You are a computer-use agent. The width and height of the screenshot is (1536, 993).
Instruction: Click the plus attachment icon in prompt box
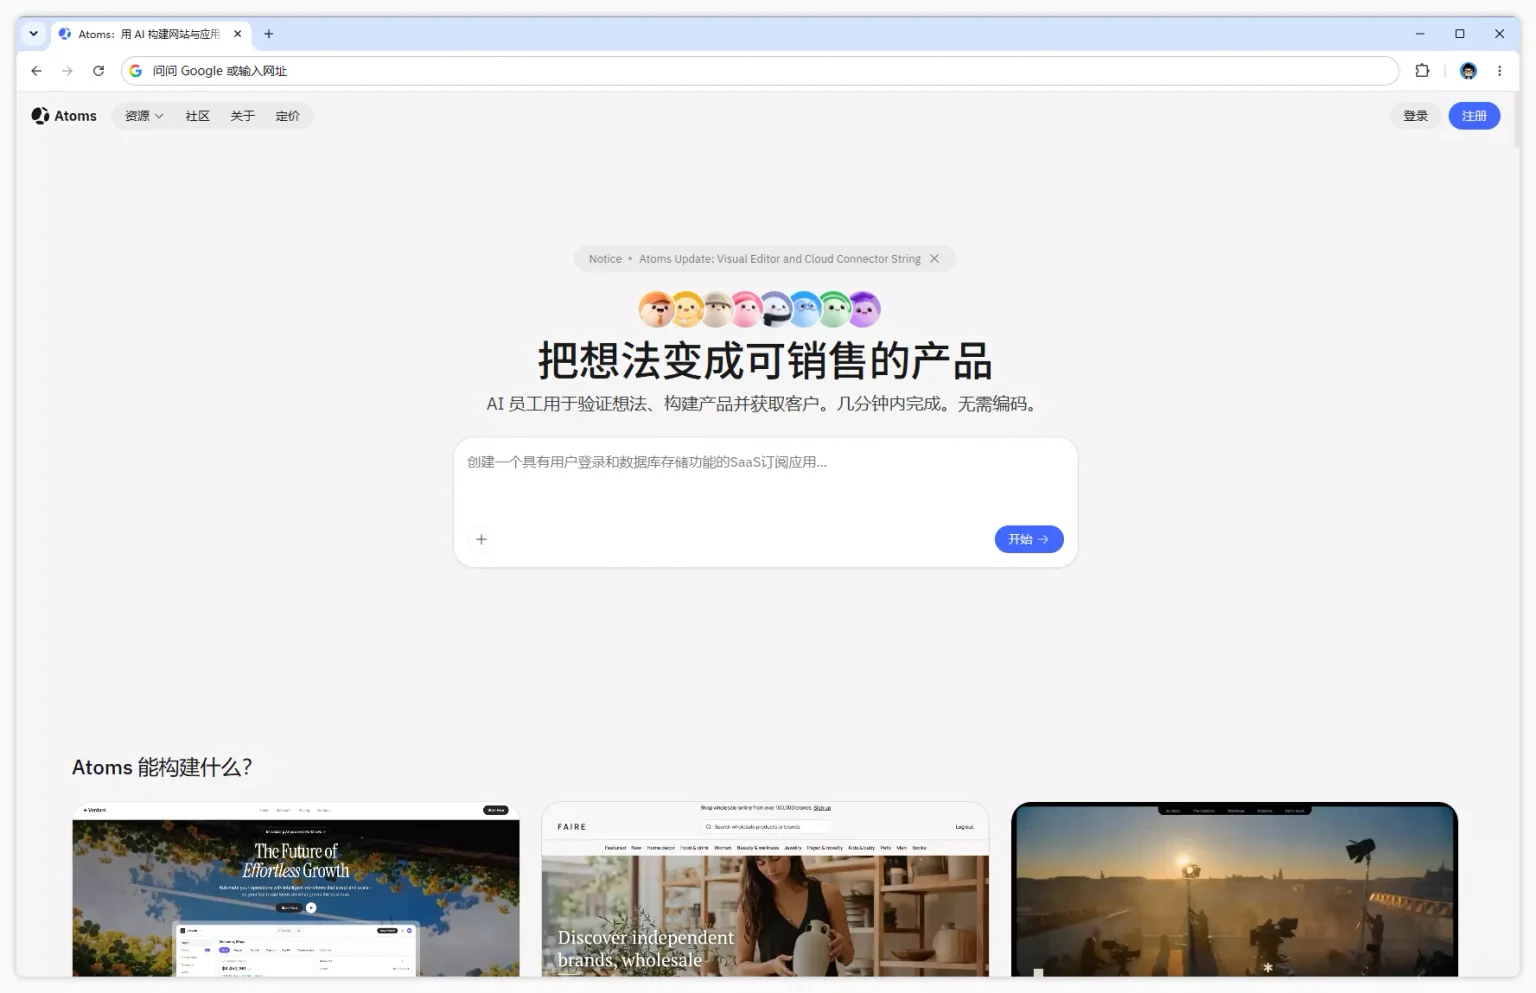click(x=481, y=539)
